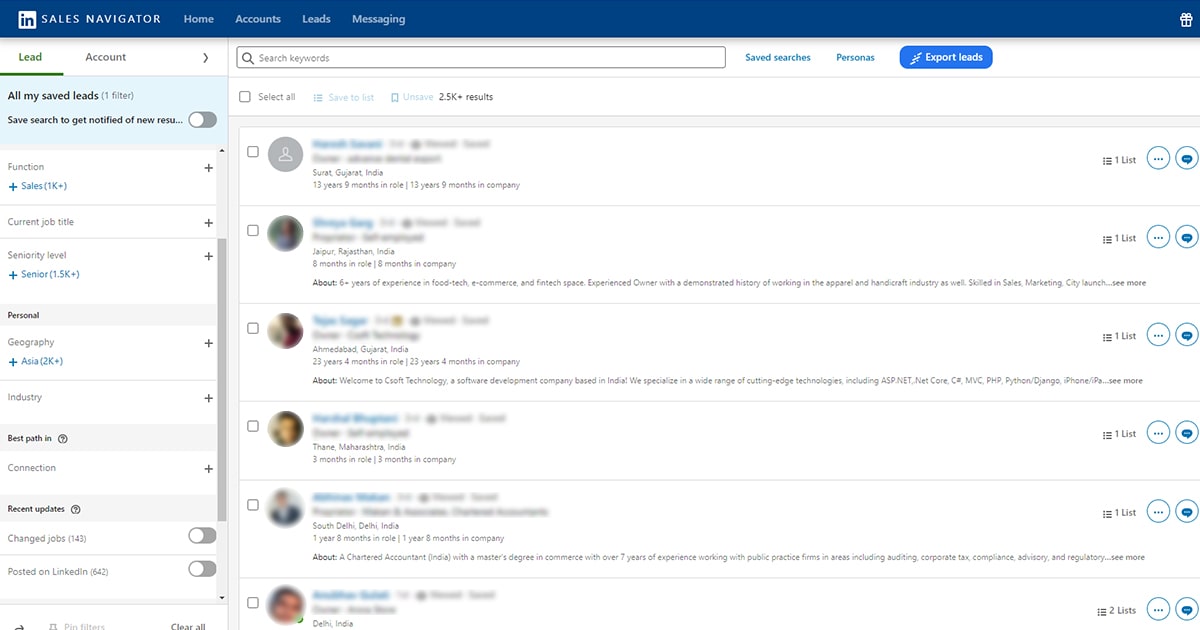Image resolution: width=1200 pixels, height=630 pixels.
Task: Click info icon beside Best path in
Action: pos(63,439)
